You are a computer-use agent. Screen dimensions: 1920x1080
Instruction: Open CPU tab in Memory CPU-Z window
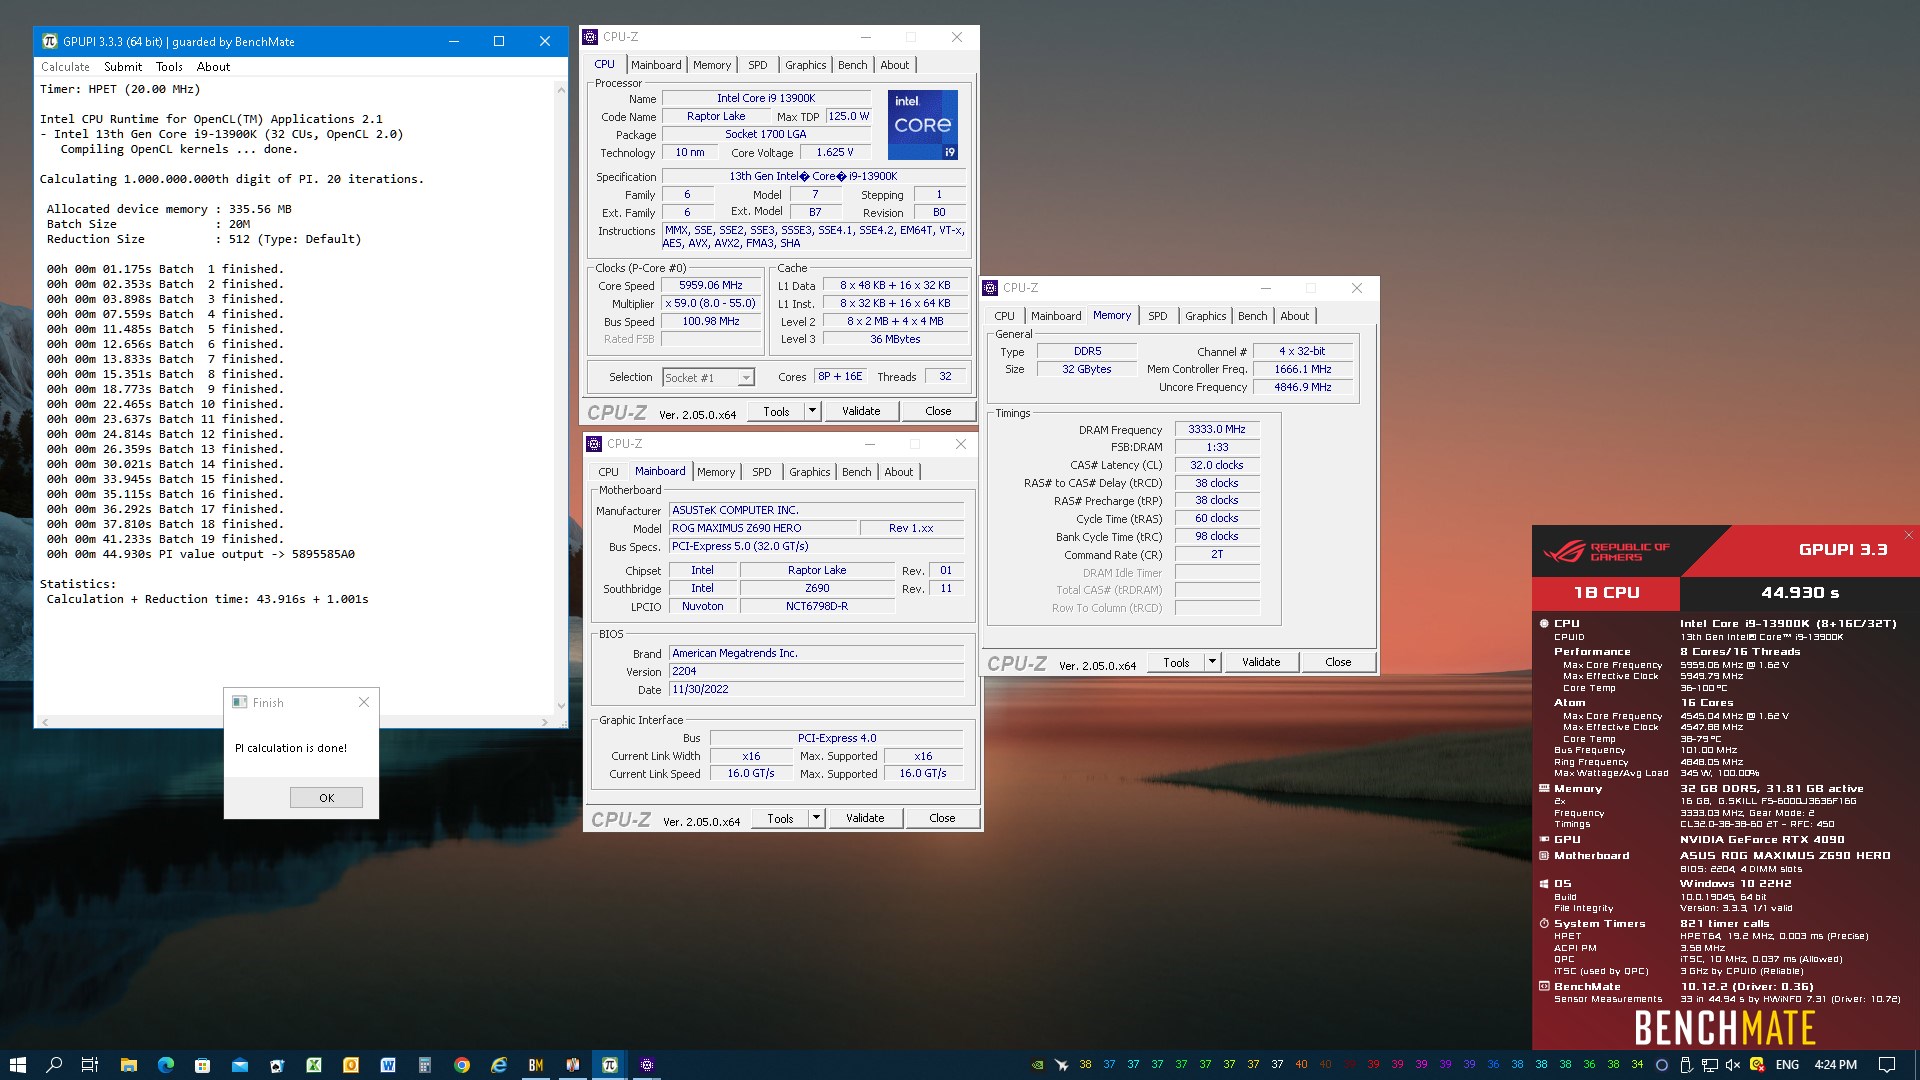1004,316
